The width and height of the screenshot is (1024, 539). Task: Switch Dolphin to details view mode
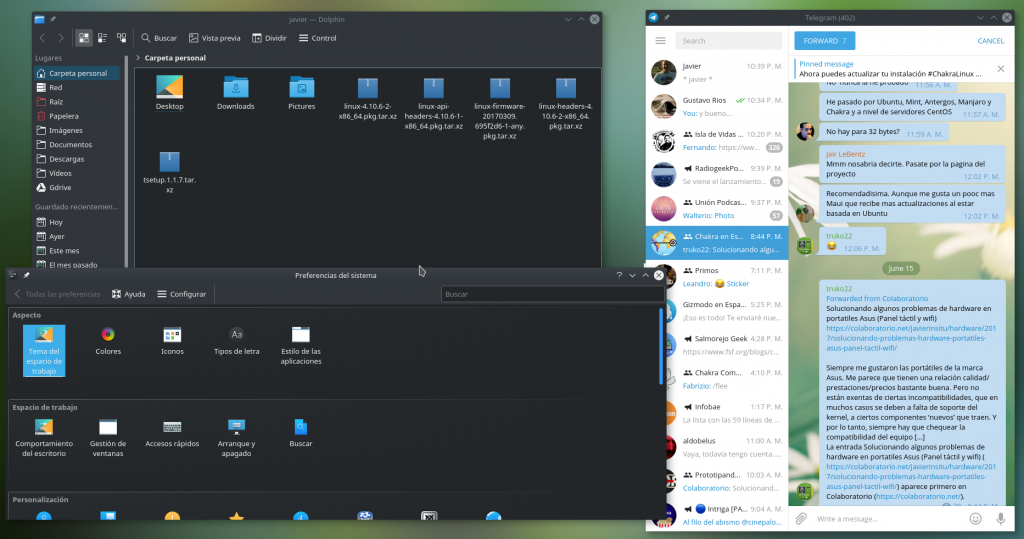click(121, 38)
